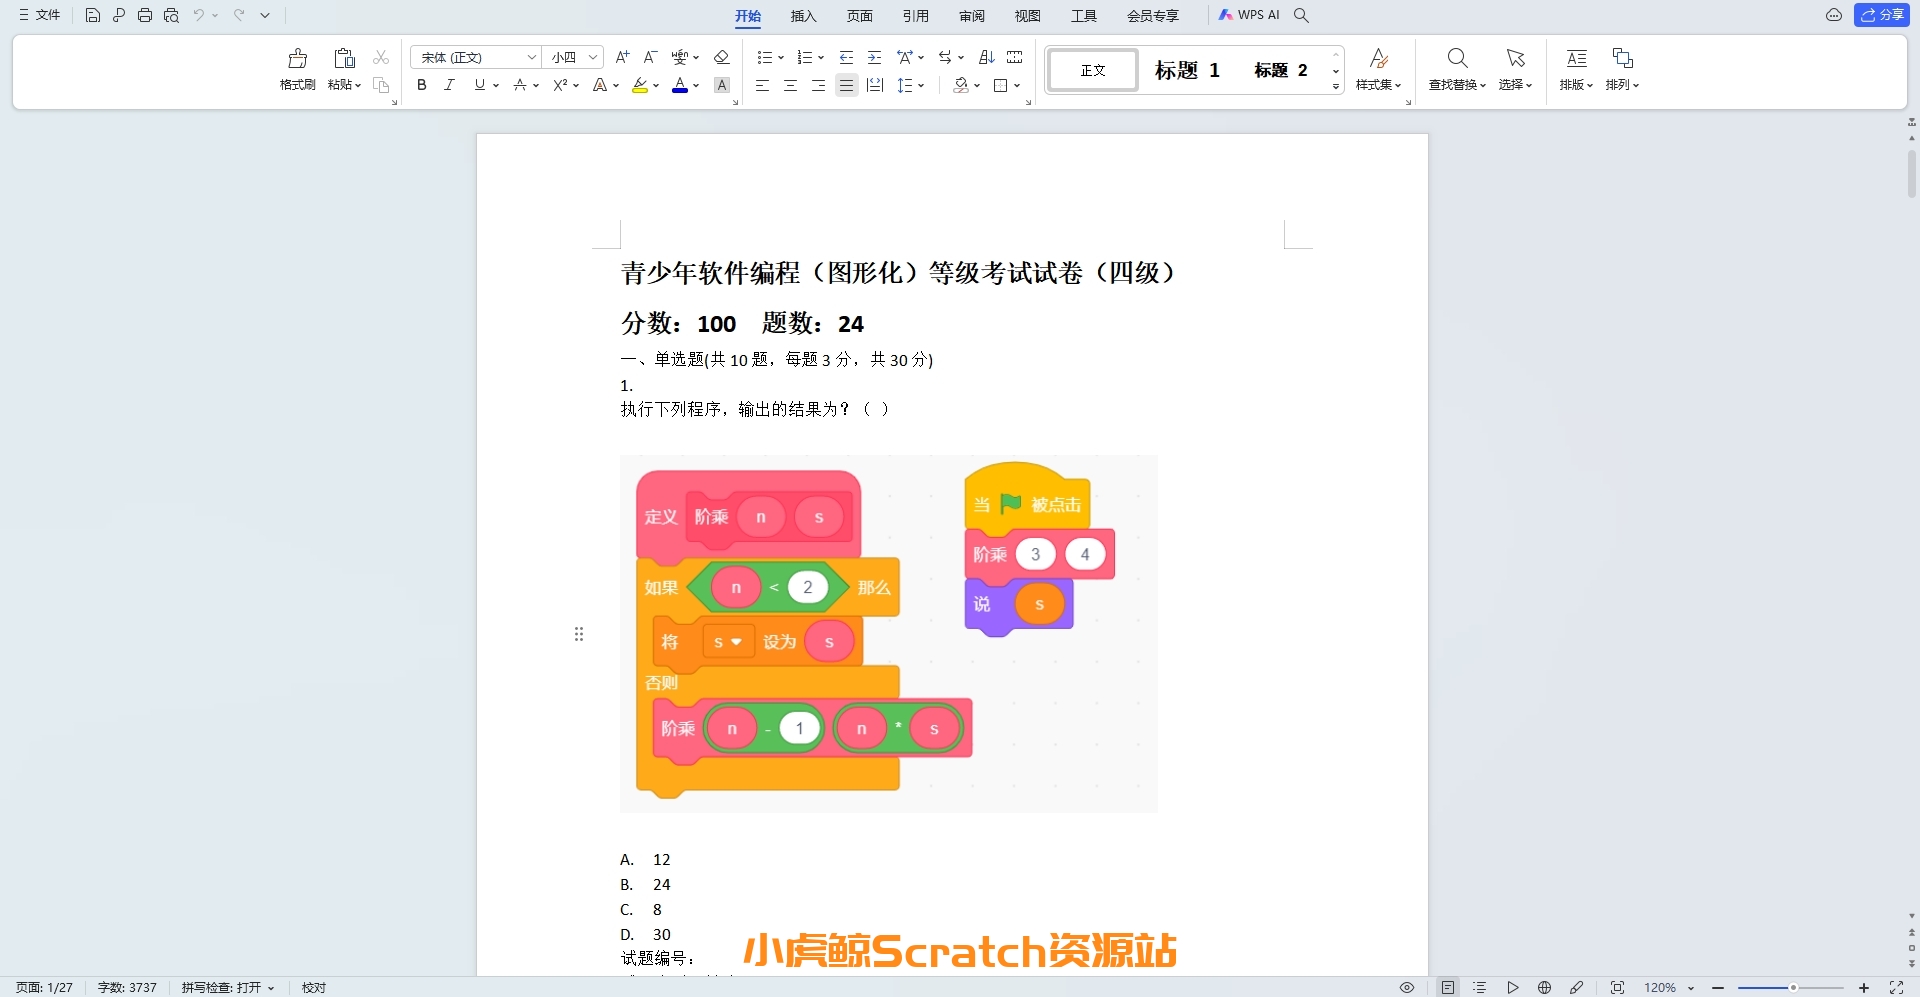This screenshot has height=997, width=1920.
Task: Click the Increase font size icon
Action: pyautogui.click(x=622, y=57)
